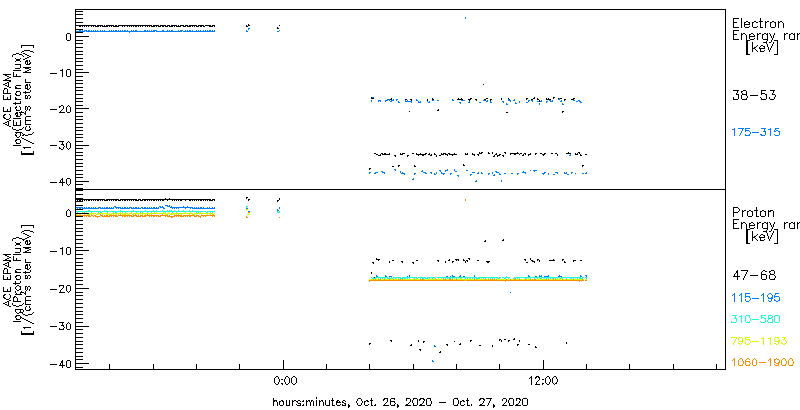The width and height of the screenshot is (800, 410).
Task: Click the -40 tick on electron axis
Action: (x=62, y=182)
